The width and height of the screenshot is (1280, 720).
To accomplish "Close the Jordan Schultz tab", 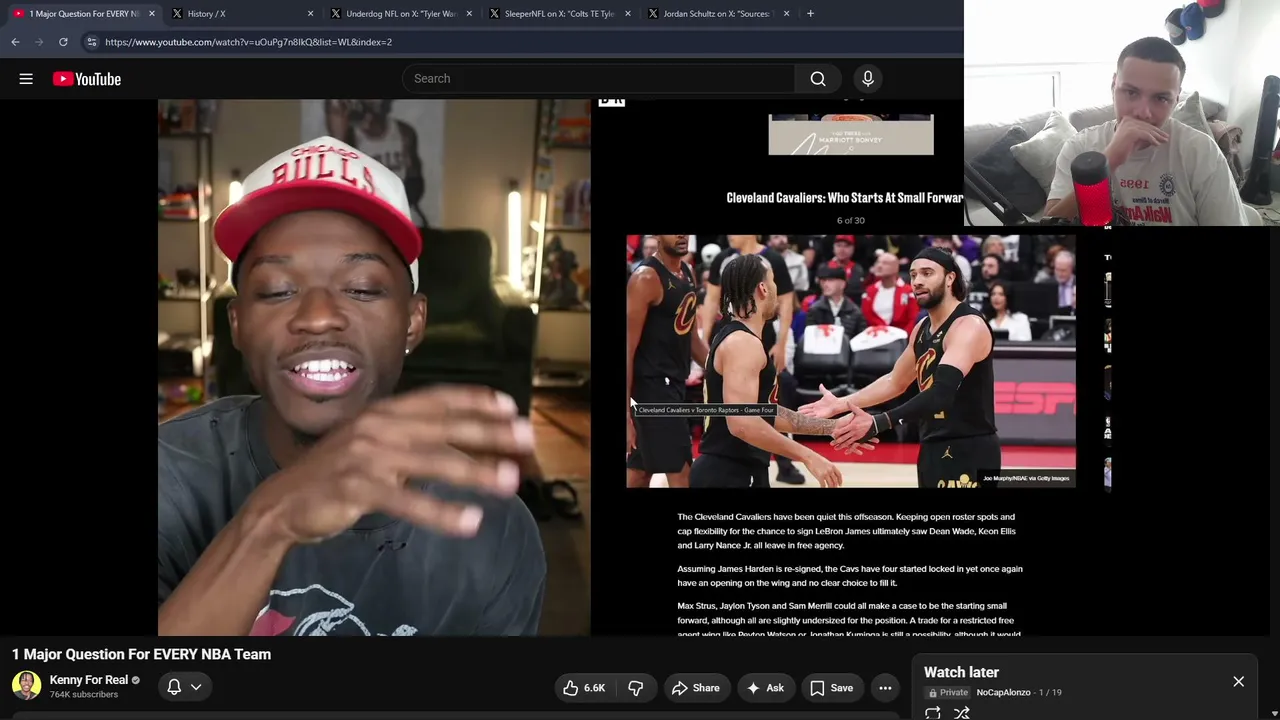I will point(786,14).
